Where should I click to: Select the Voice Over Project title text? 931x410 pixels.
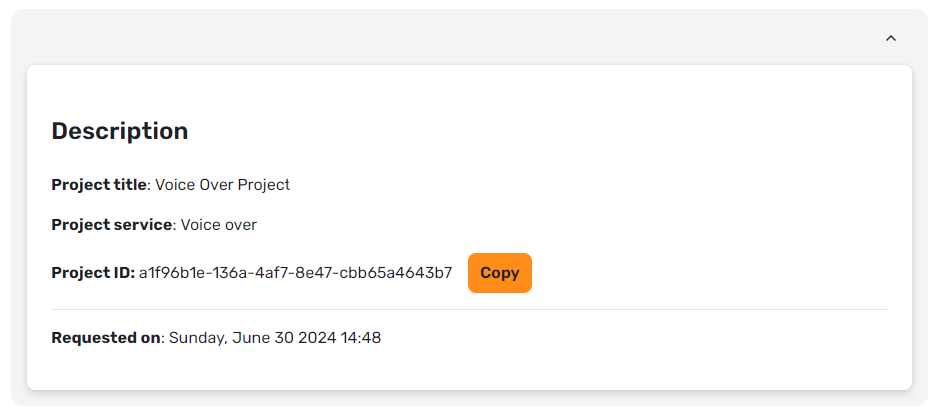coord(223,185)
